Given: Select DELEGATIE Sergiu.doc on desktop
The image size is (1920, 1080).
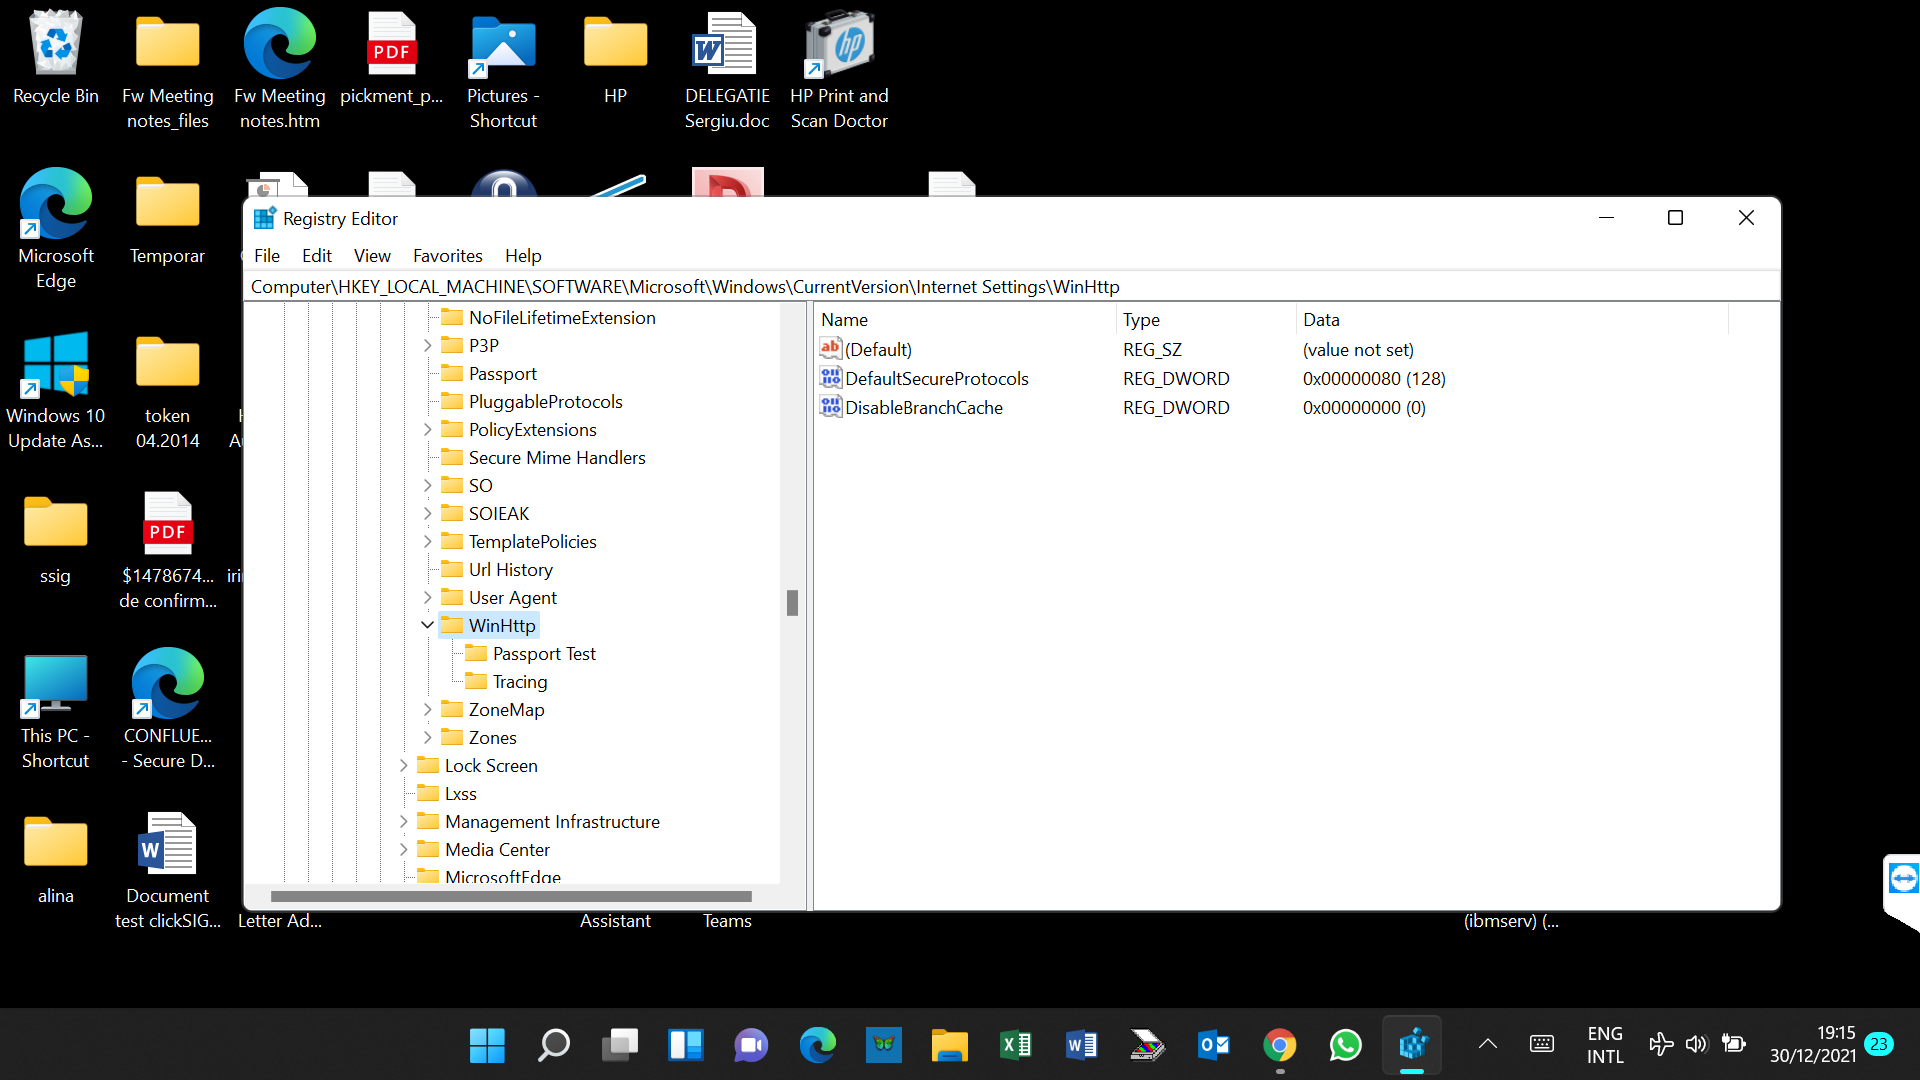Looking at the screenshot, I should click(x=727, y=70).
